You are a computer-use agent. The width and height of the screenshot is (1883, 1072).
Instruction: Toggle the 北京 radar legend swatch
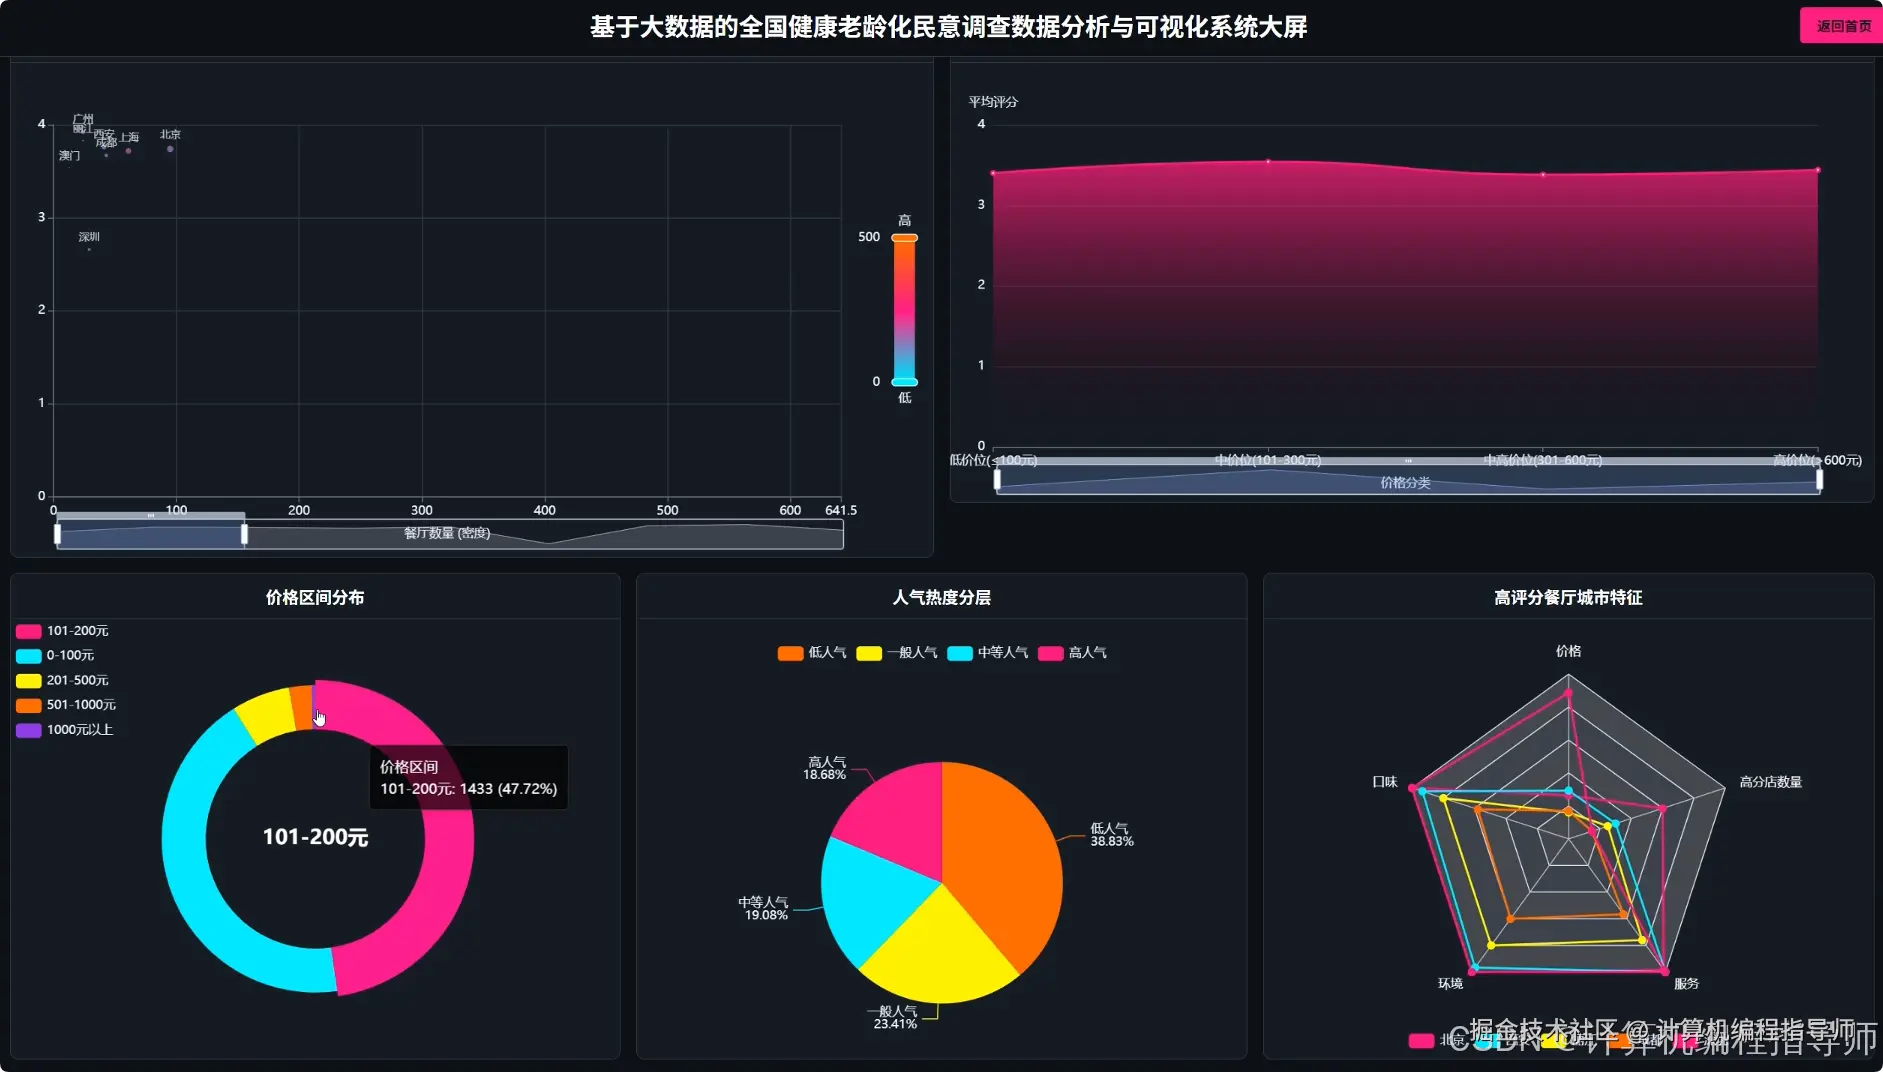point(1421,1040)
